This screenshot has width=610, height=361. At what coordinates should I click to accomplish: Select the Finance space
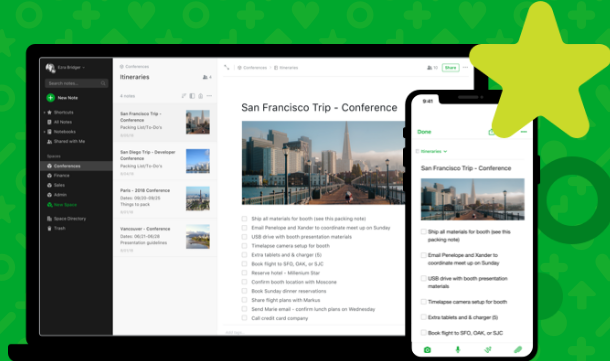point(61,175)
